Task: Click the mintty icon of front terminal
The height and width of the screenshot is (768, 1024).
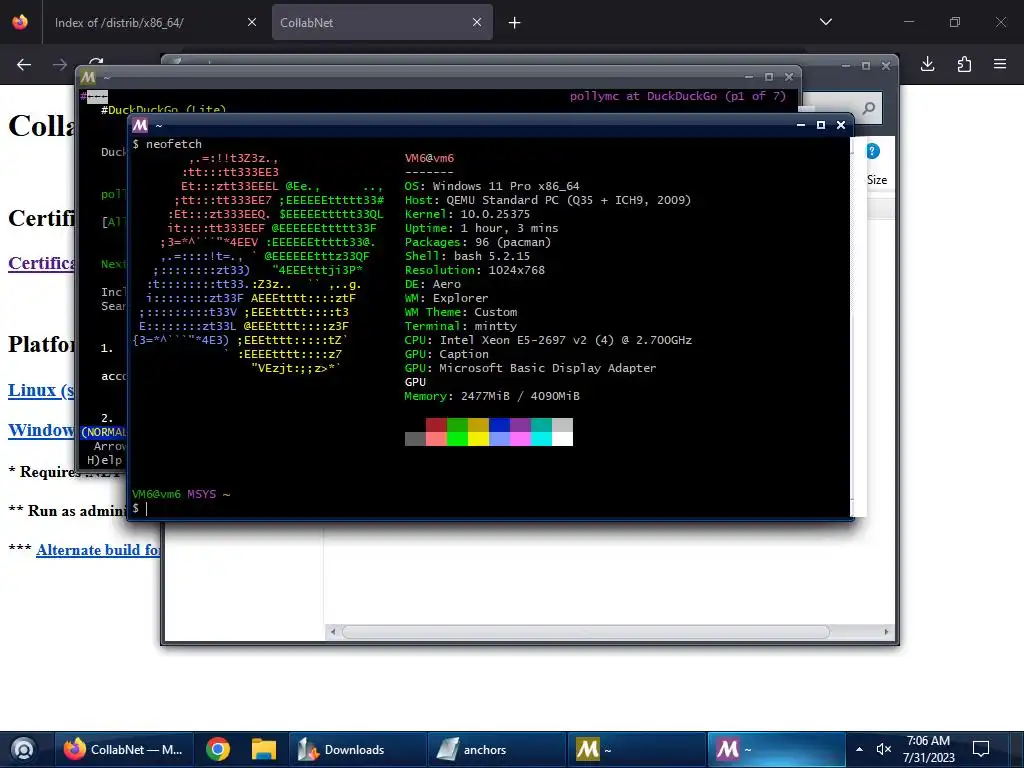Action: [x=140, y=125]
